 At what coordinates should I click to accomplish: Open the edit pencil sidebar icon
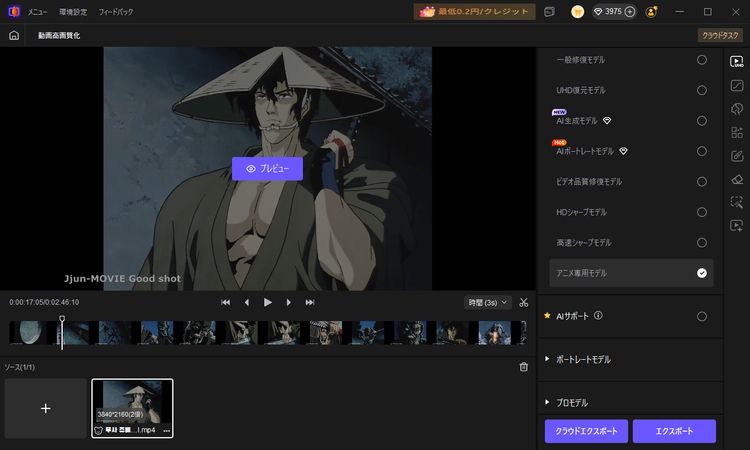click(737, 156)
